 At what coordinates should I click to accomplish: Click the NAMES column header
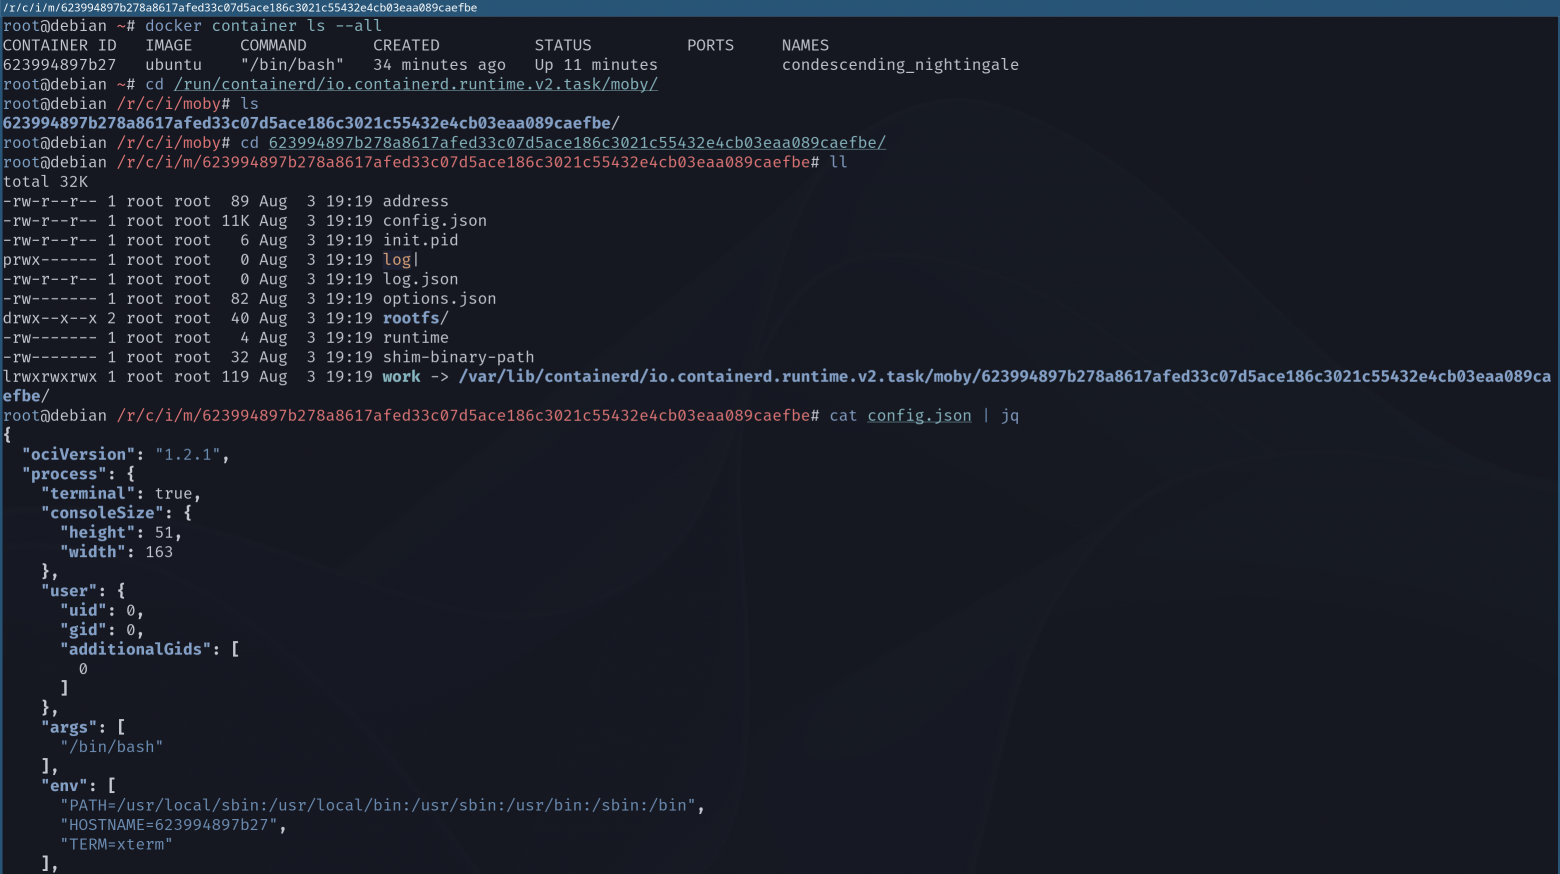click(x=805, y=45)
